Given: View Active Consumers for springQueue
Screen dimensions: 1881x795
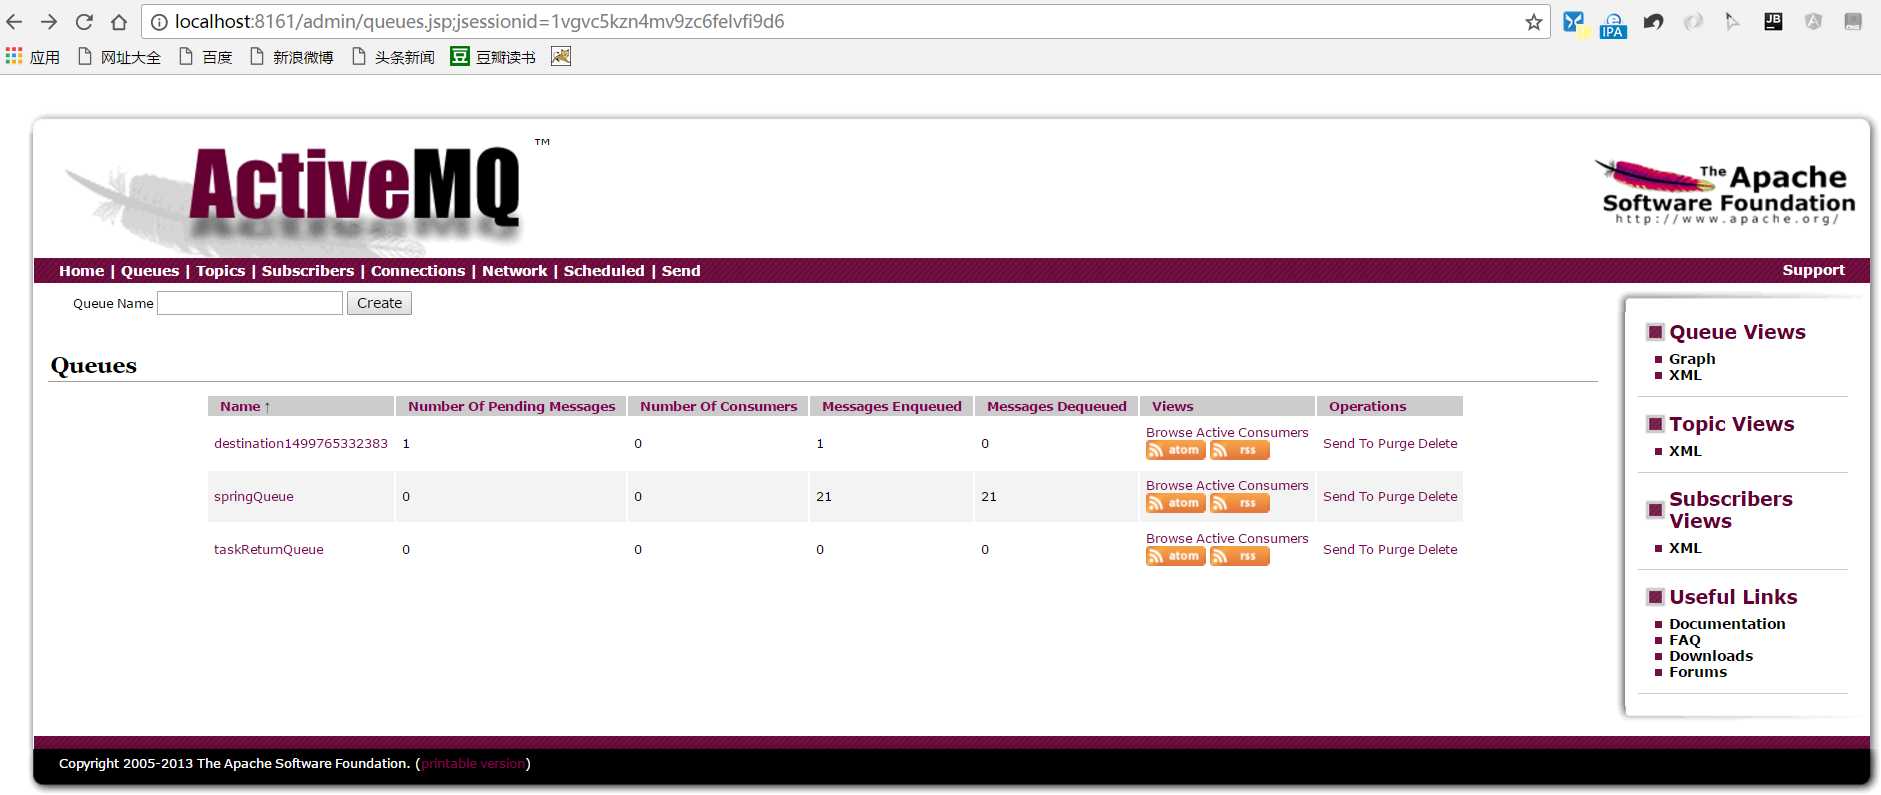Looking at the screenshot, I should [1252, 485].
